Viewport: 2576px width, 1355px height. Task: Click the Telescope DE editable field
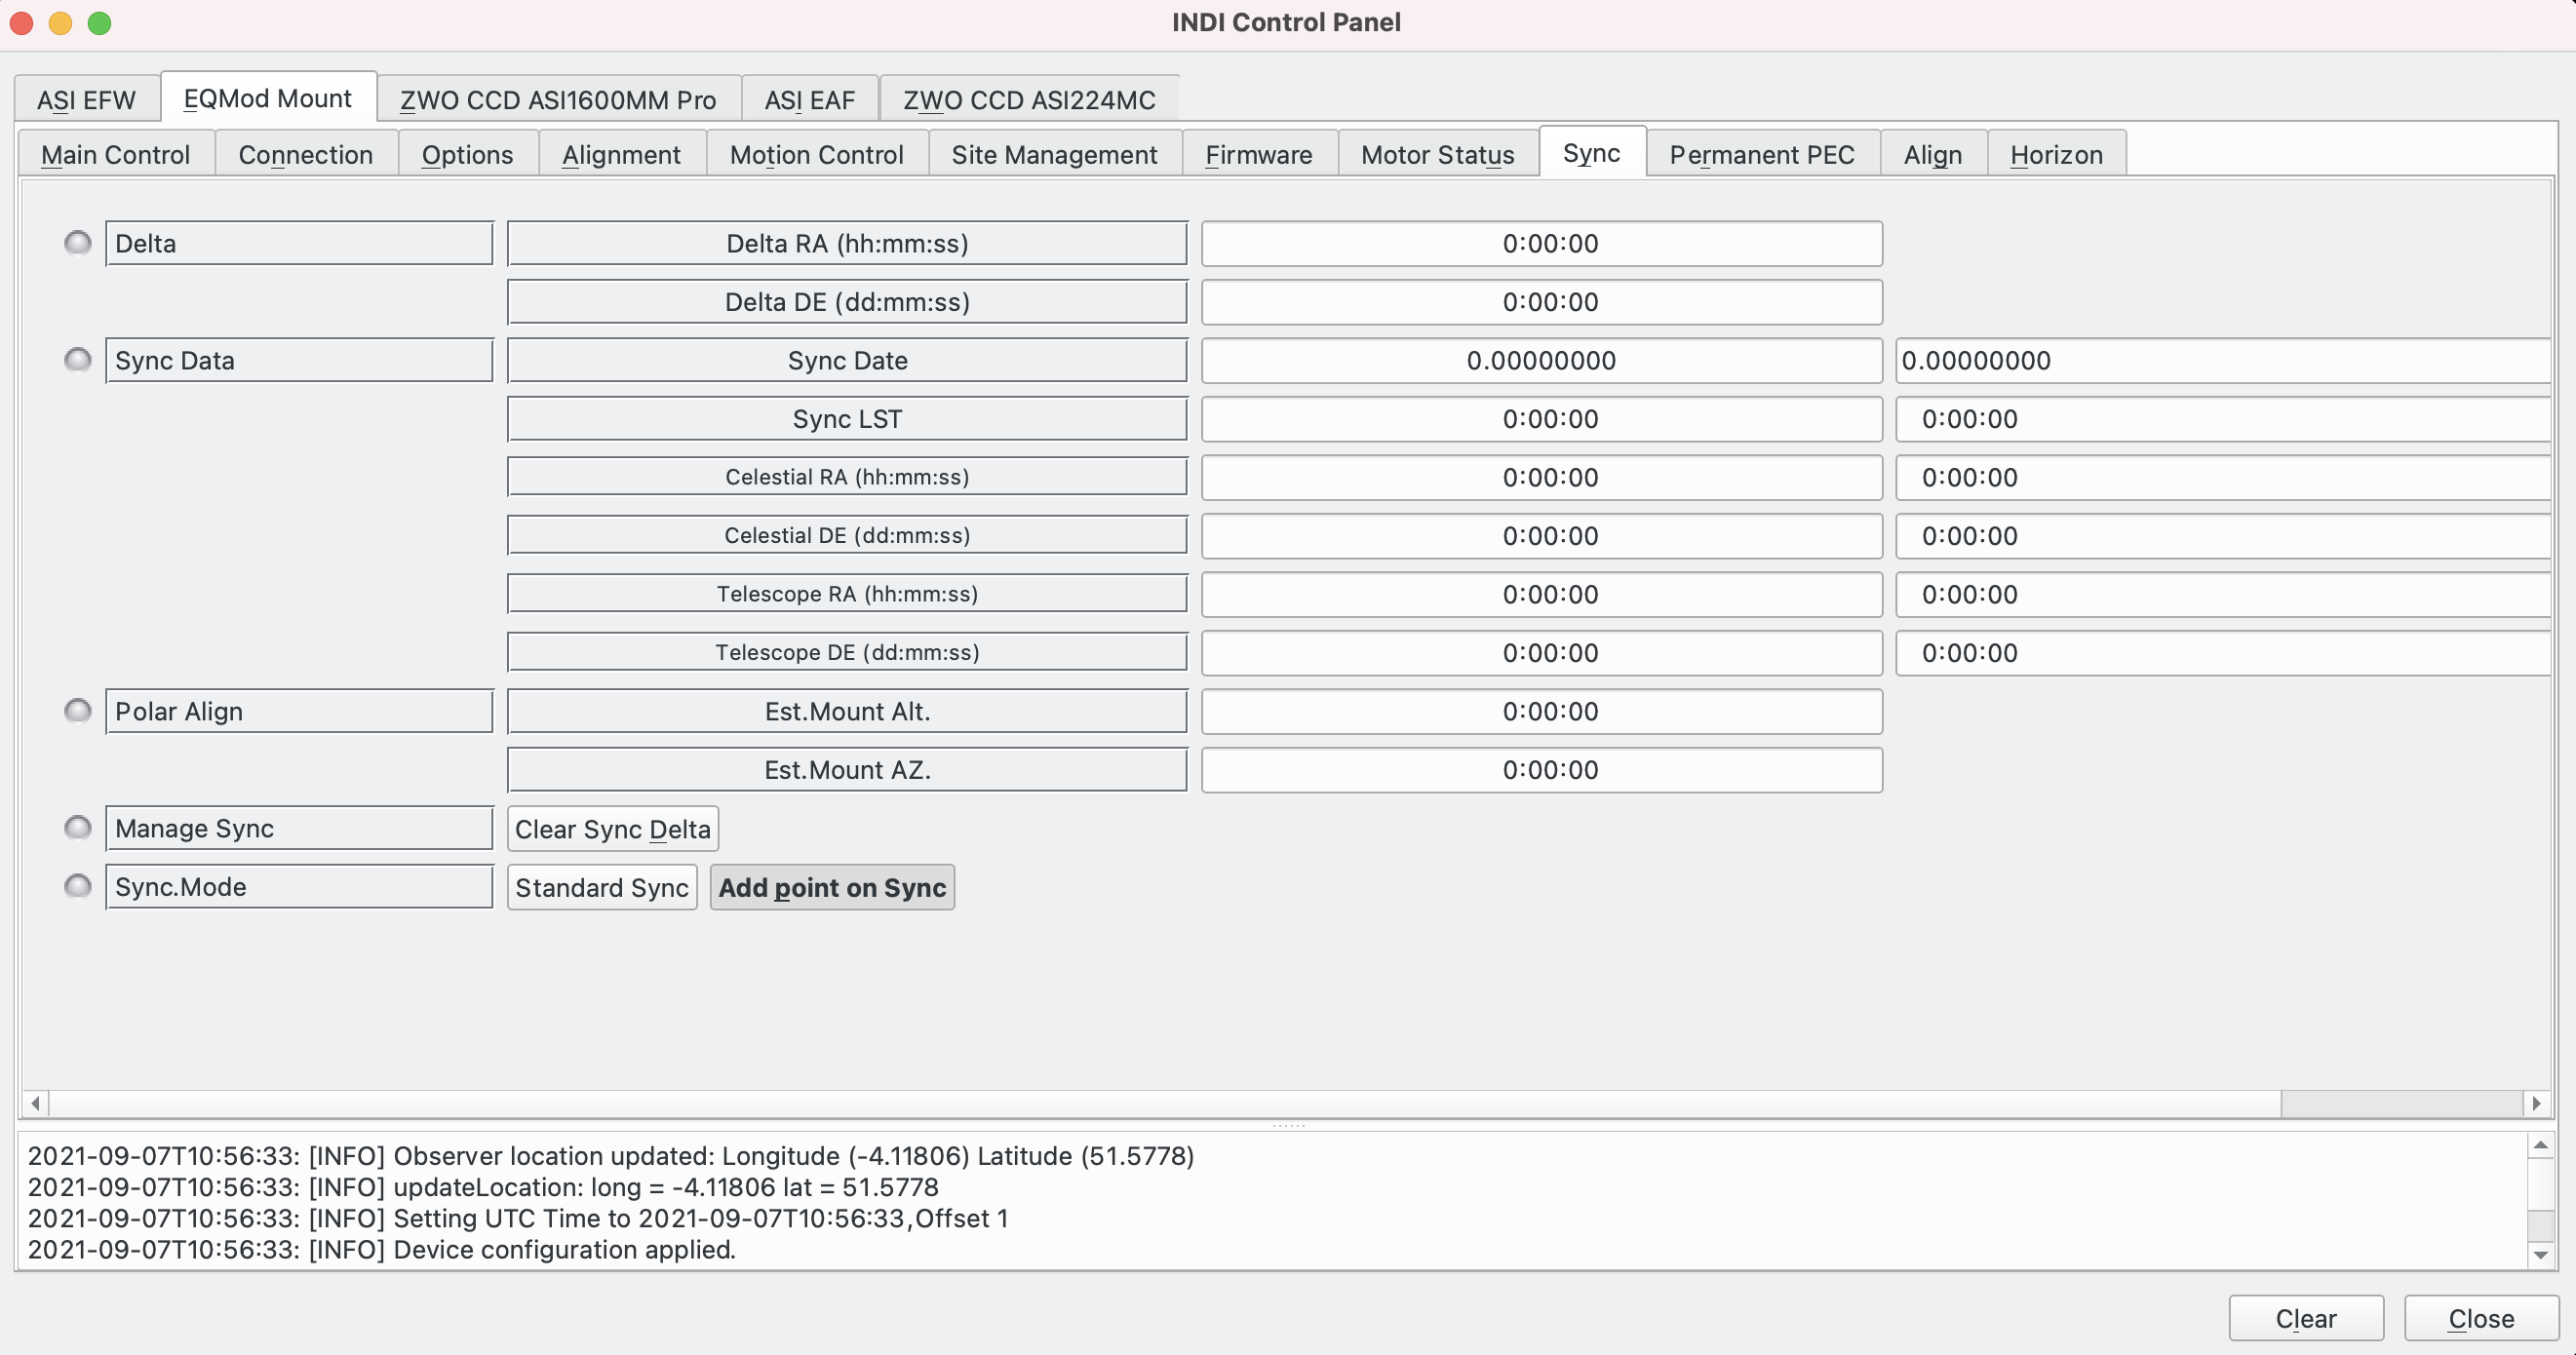click(2224, 653)
